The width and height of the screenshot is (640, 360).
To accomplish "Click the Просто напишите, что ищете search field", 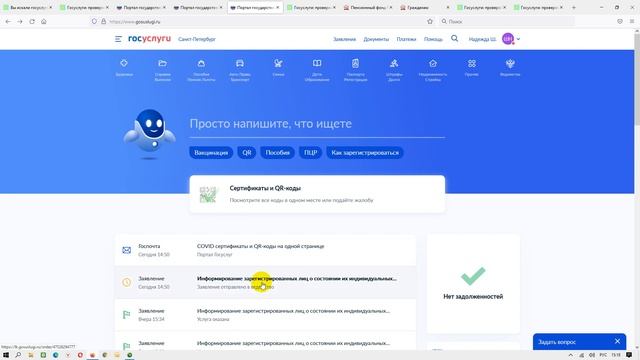I will [x=317, y=124].
